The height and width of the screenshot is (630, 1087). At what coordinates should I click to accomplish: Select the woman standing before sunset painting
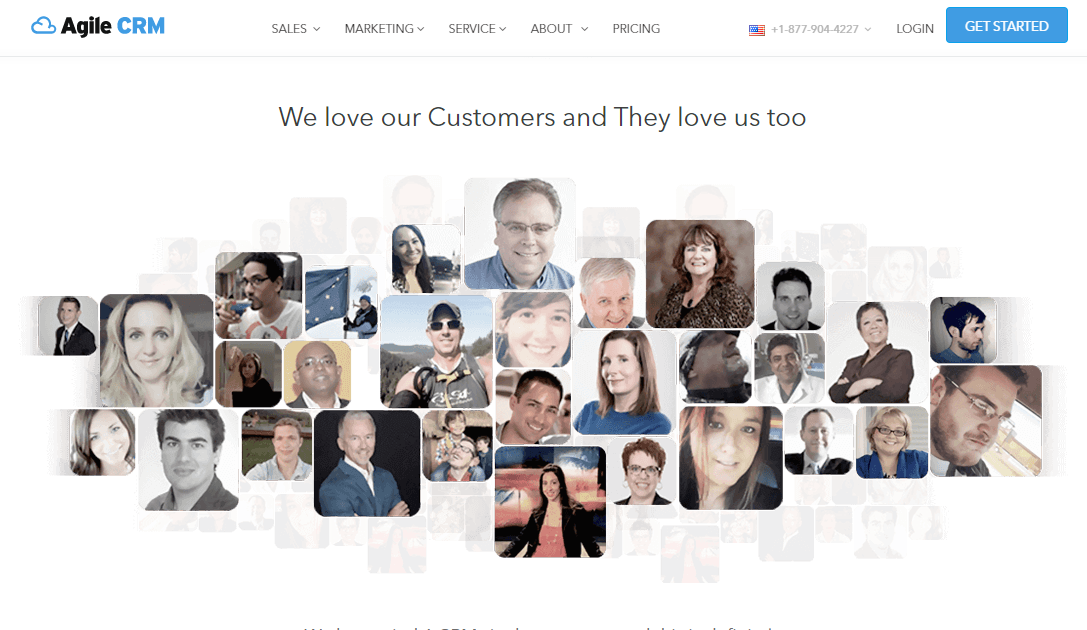tap(550, 501)
